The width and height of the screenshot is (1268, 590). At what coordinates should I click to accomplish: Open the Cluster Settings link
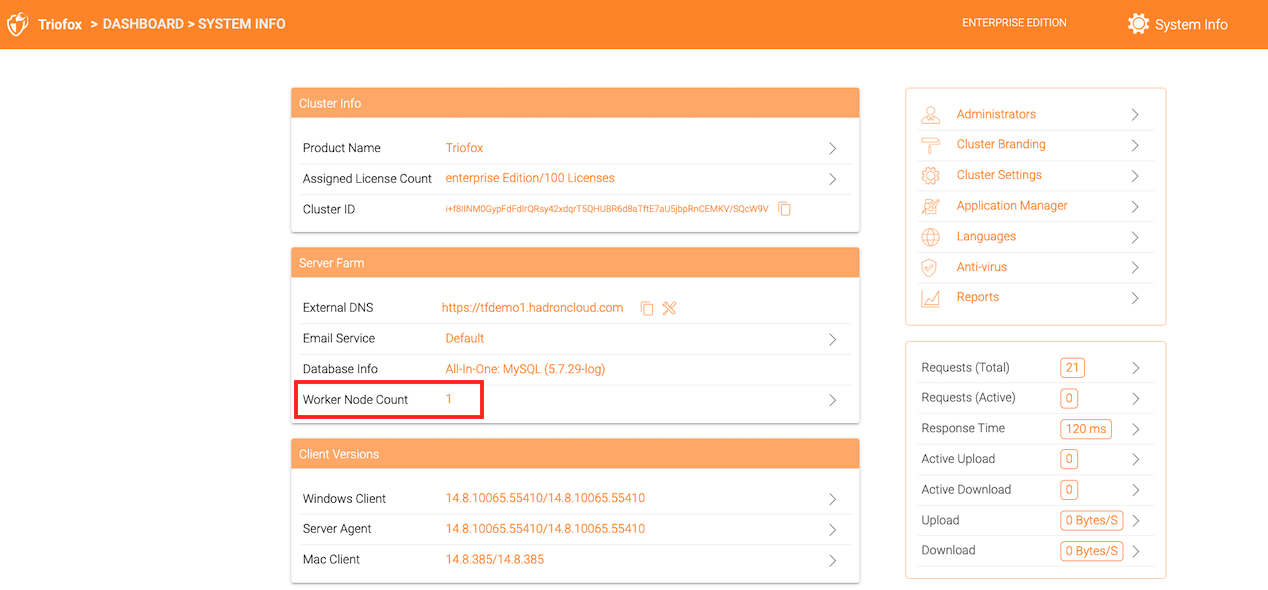click(x=999, y=175)
